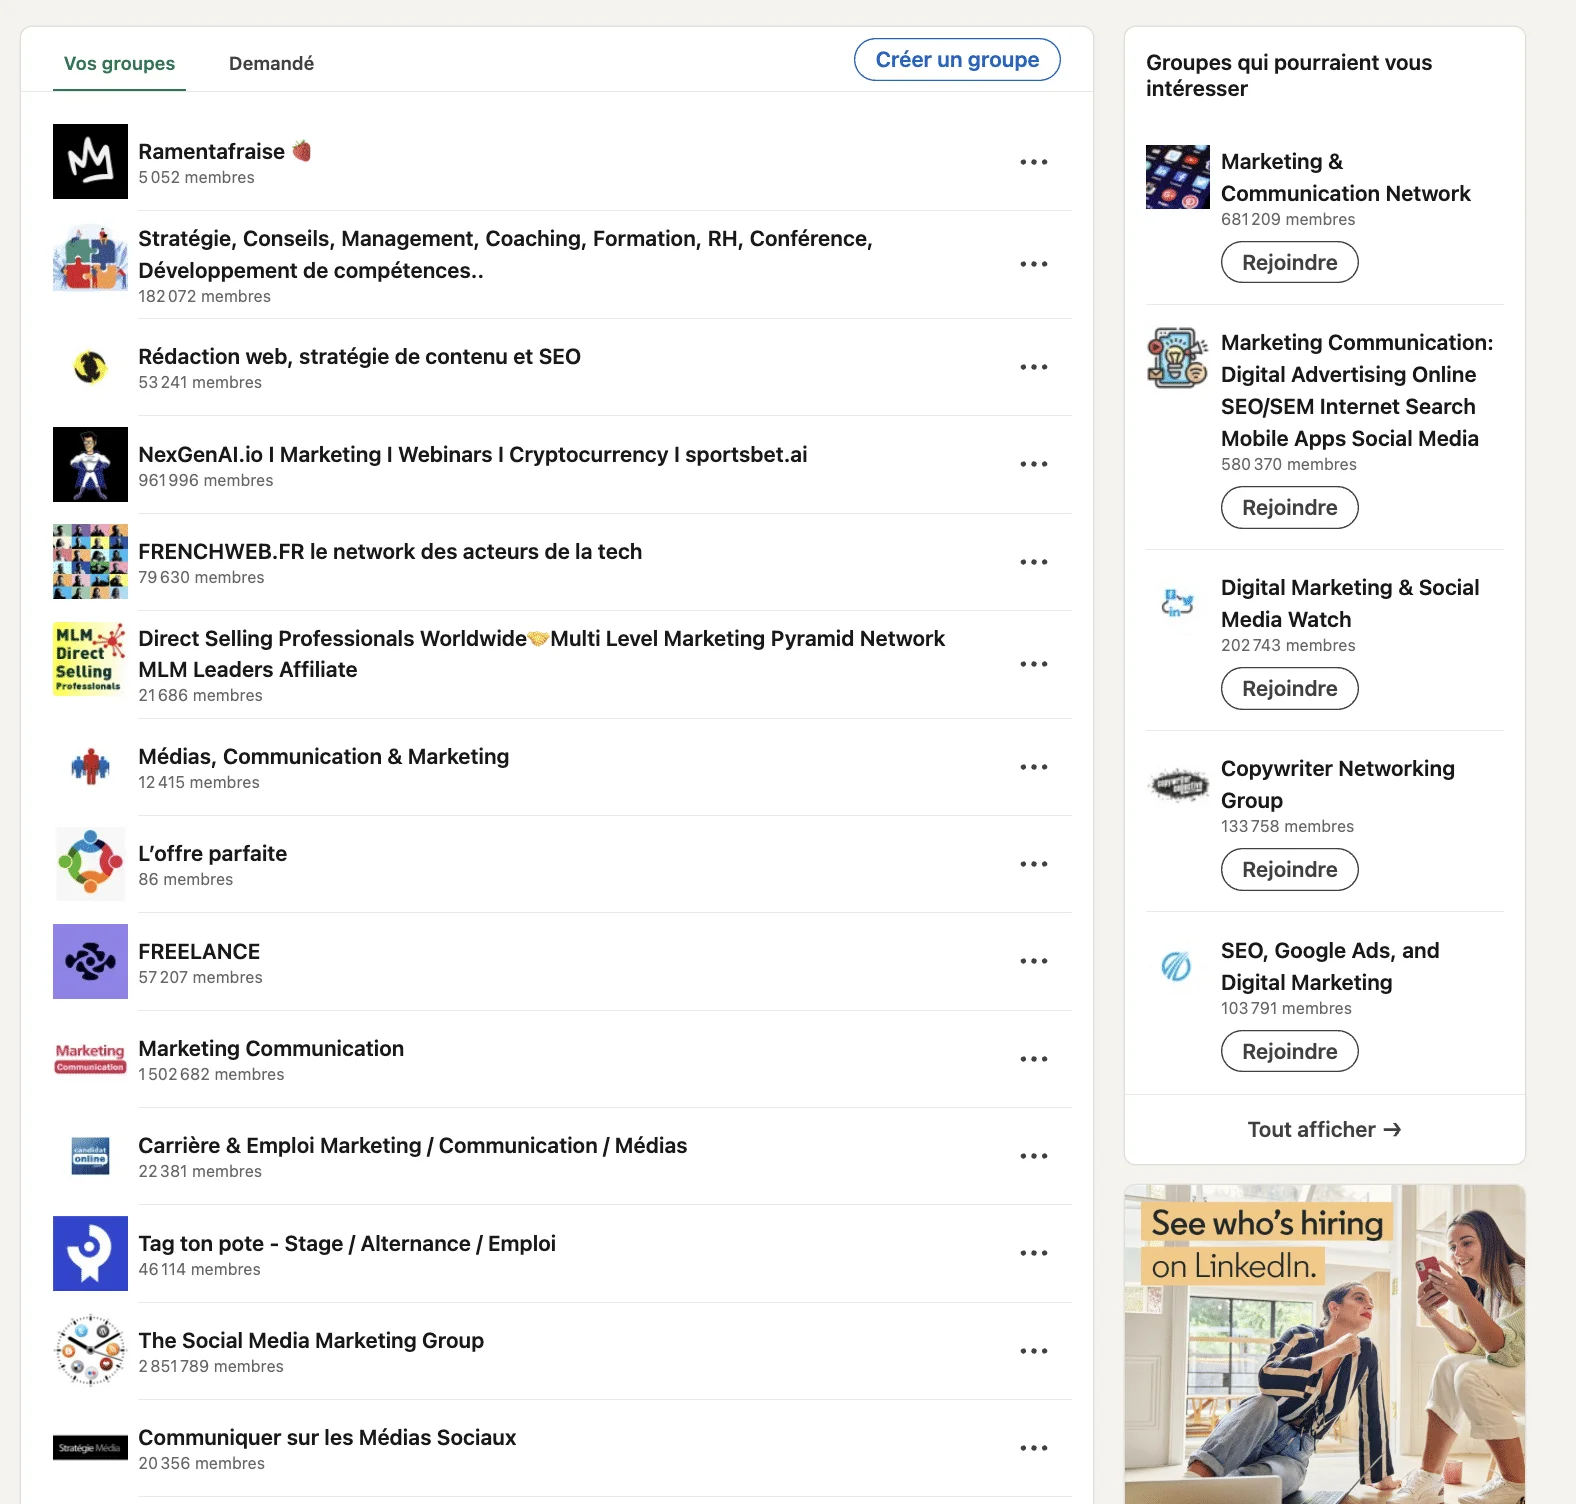The height and width of the screenshot is (1504, 1576).
Task: Click Tout afficher link
Action: 1324,1130
